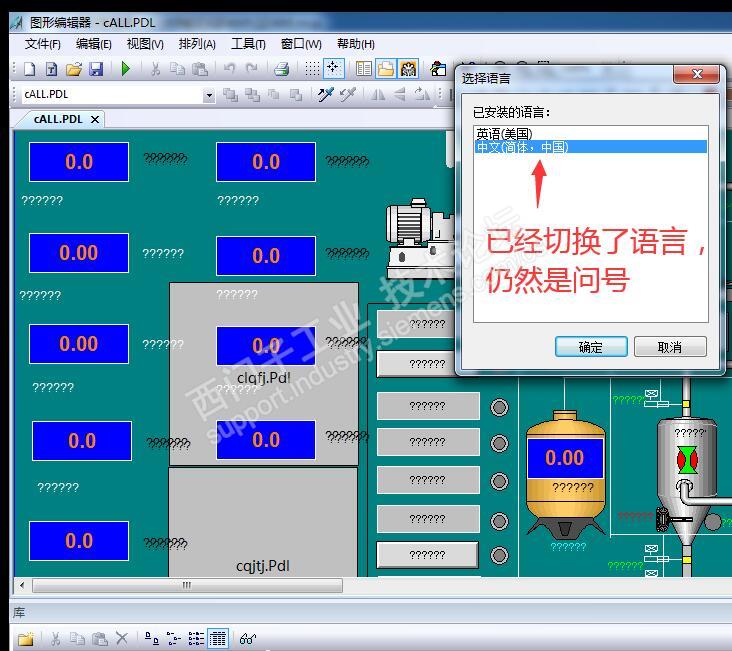Click the preview glasses icon in the library
The image size is (732, 651).
(248, 638)
